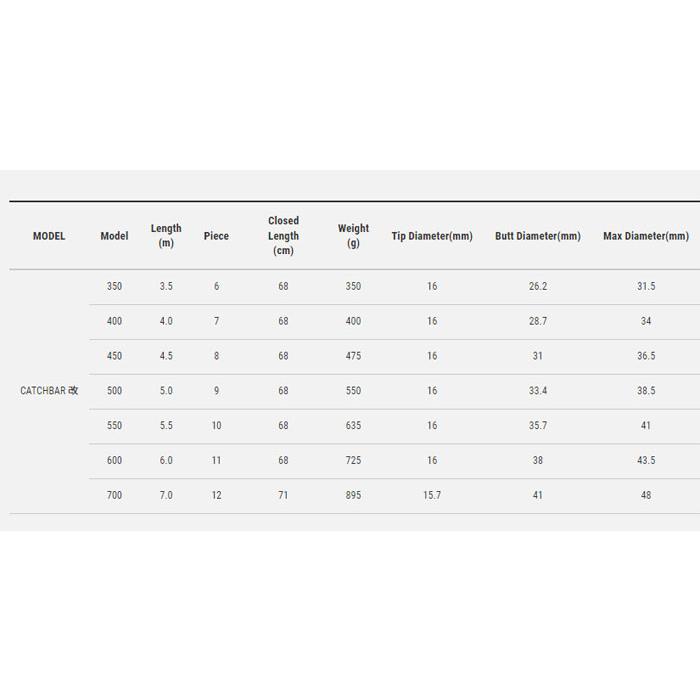Click the 26.2 butt diameter value
The height and width of the screenshot is (700, 700).
tap(538, 286)
